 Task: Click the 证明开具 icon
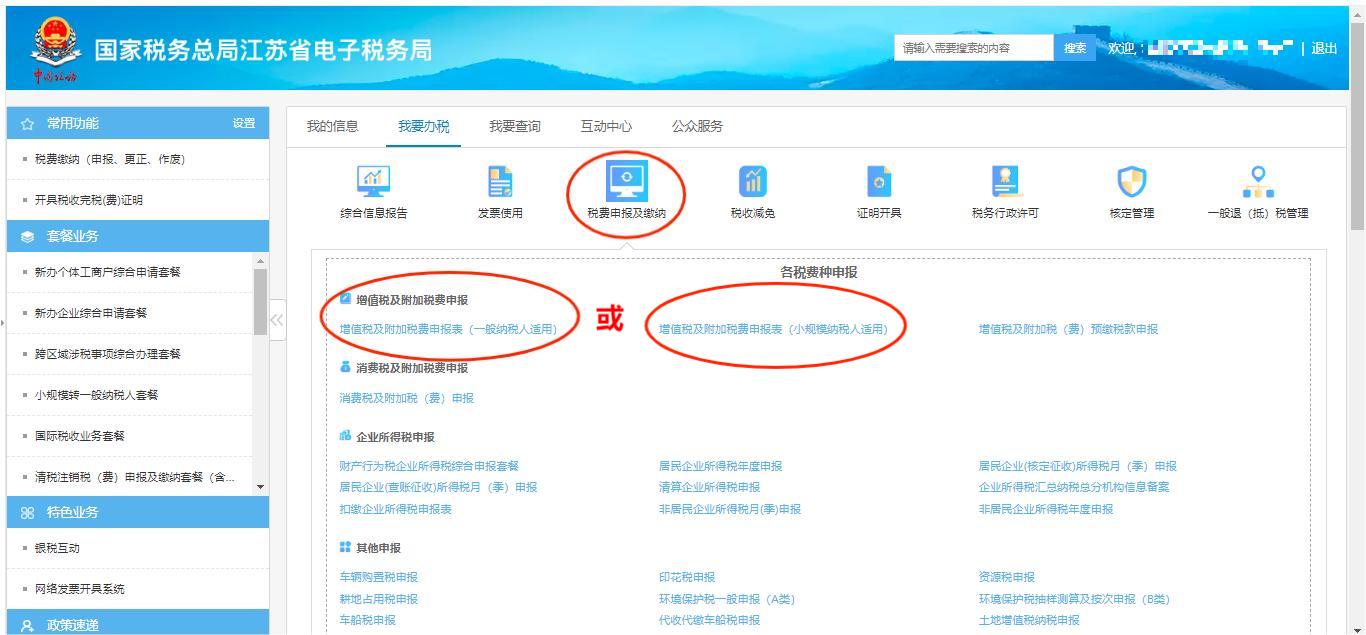pos(879,182)
